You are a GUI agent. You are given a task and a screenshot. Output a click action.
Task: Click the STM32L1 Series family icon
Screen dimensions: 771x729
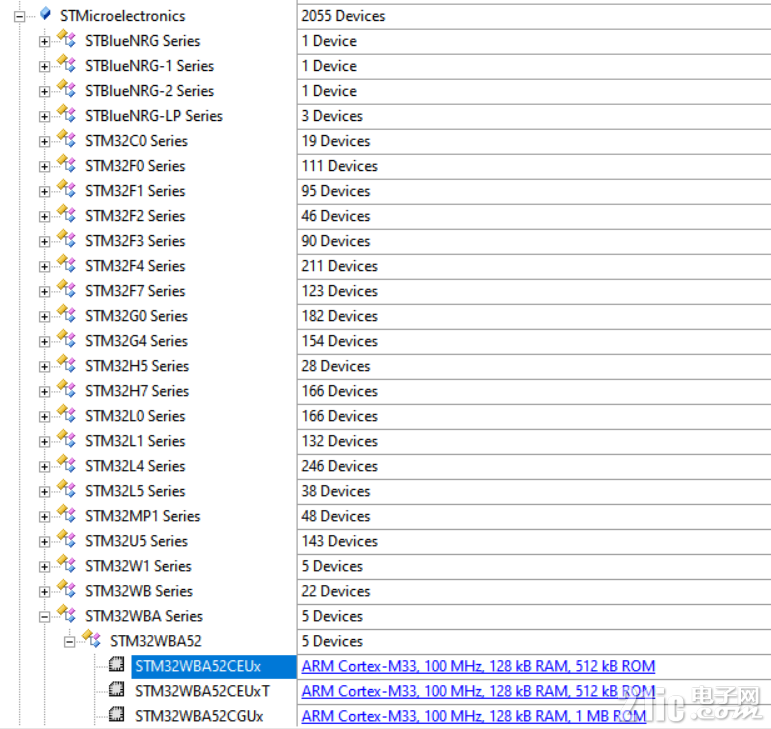[x=66, y=439]
